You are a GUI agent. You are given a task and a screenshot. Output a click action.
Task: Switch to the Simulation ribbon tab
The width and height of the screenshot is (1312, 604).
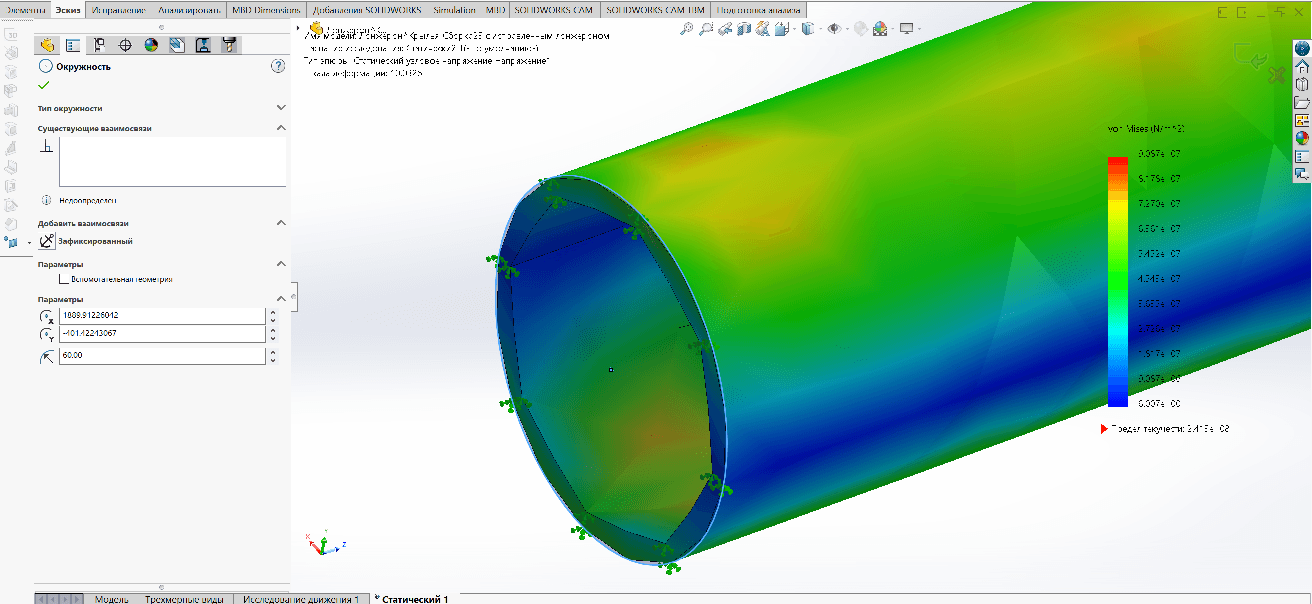click(454, 9)
